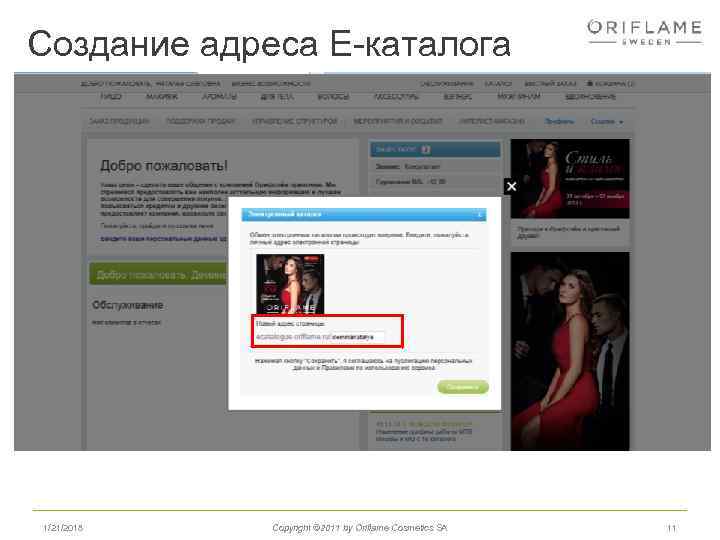Screen dimensions: 720x540
Task: Open the ЛИЦО menu item
Action: 111,97
